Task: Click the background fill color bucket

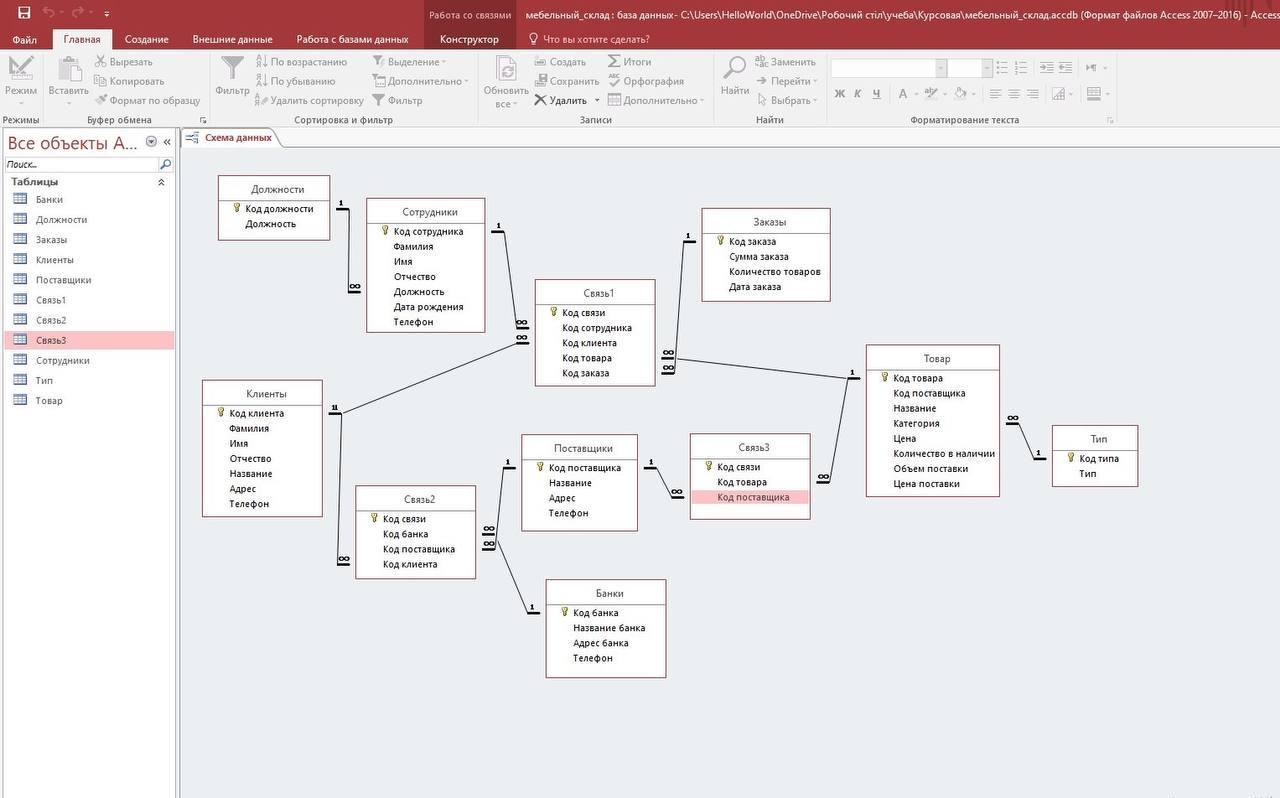Action: pos(959,94)
